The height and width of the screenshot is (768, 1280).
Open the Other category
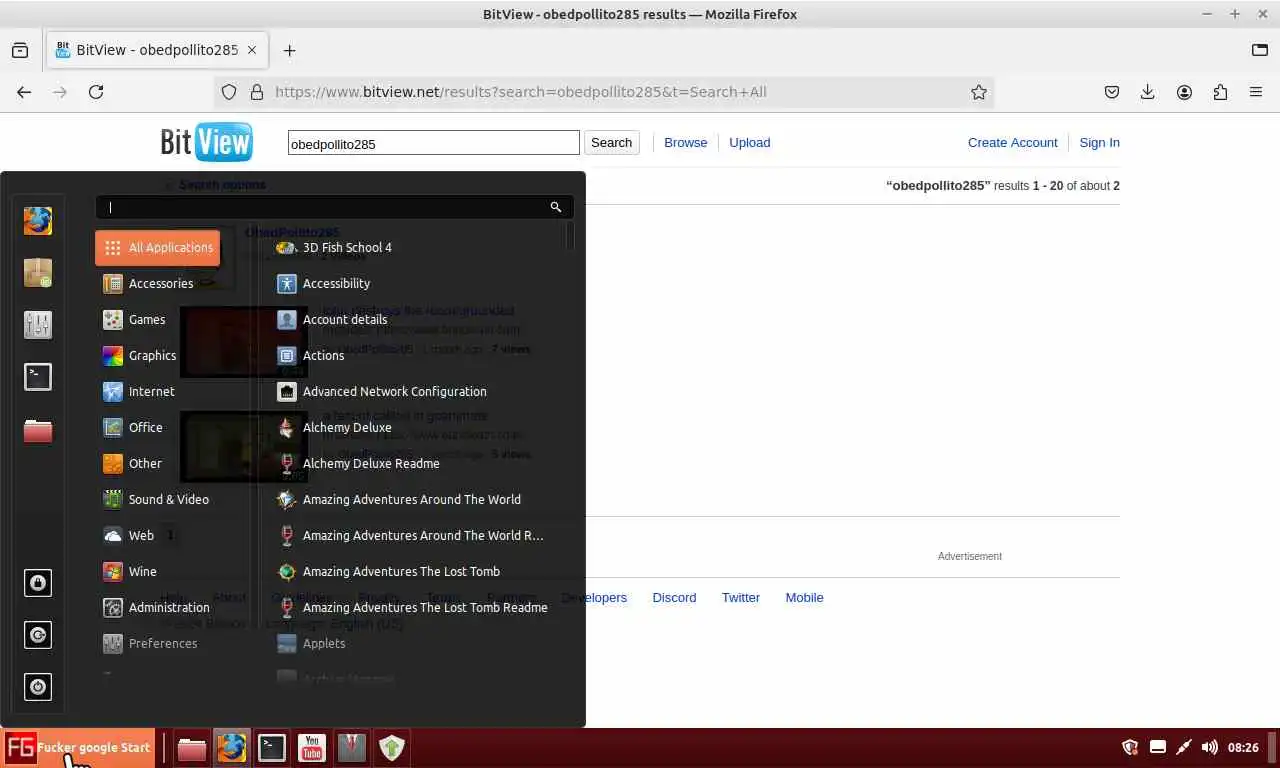pos(158,463)
